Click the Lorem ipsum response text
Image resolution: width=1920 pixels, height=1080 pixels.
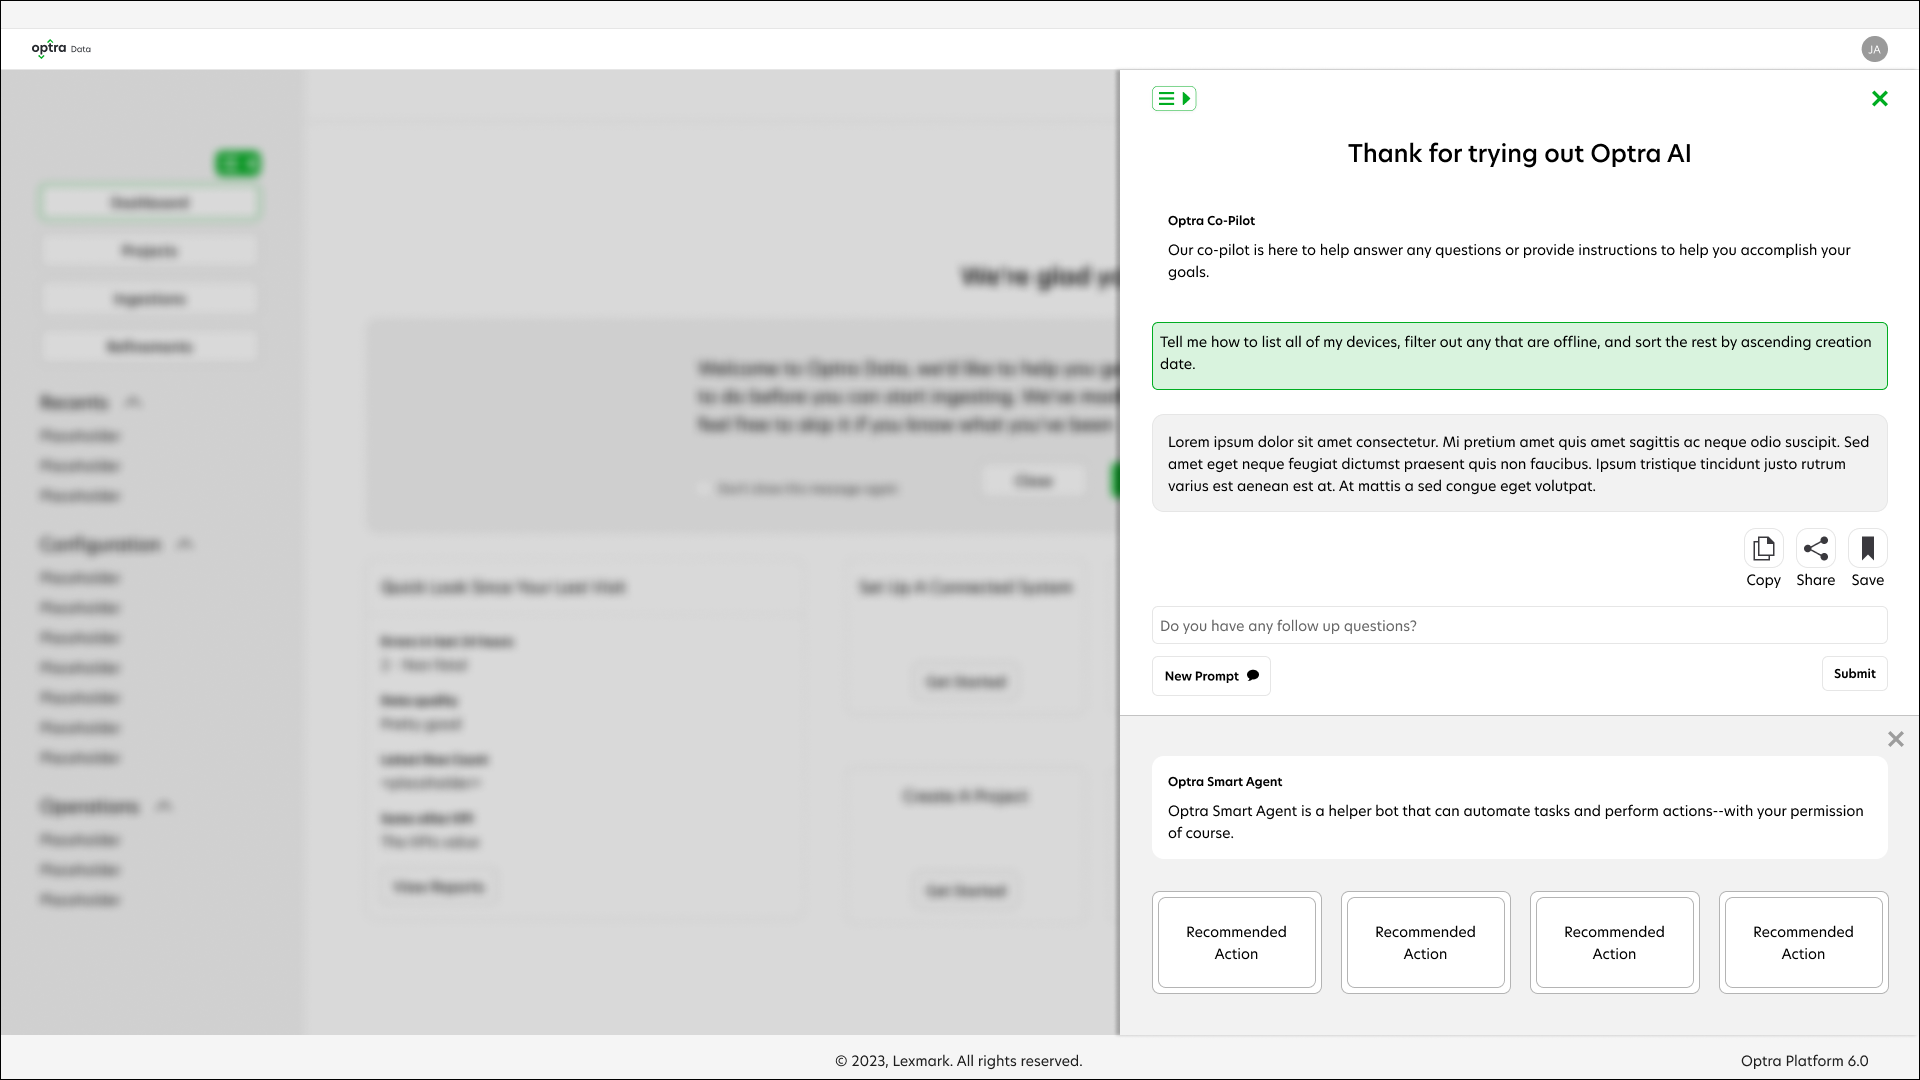point(1519,463)
